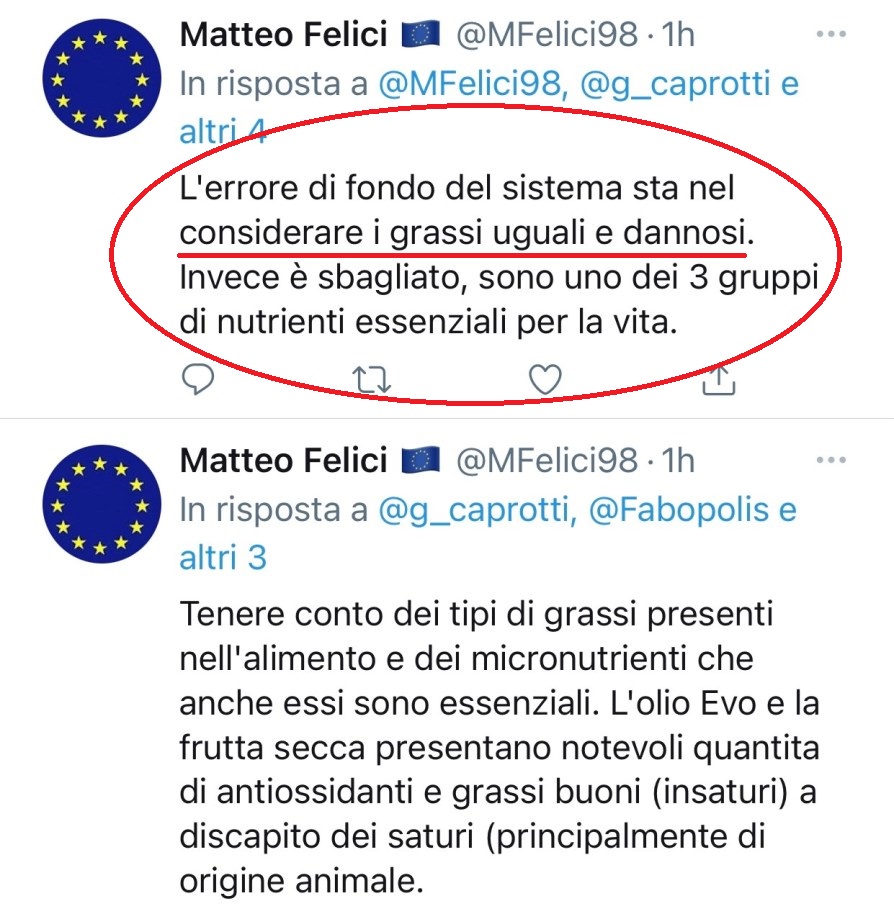Open more options for the first tweet
This screenshot has height=919, width=894.
click(832, 35)
